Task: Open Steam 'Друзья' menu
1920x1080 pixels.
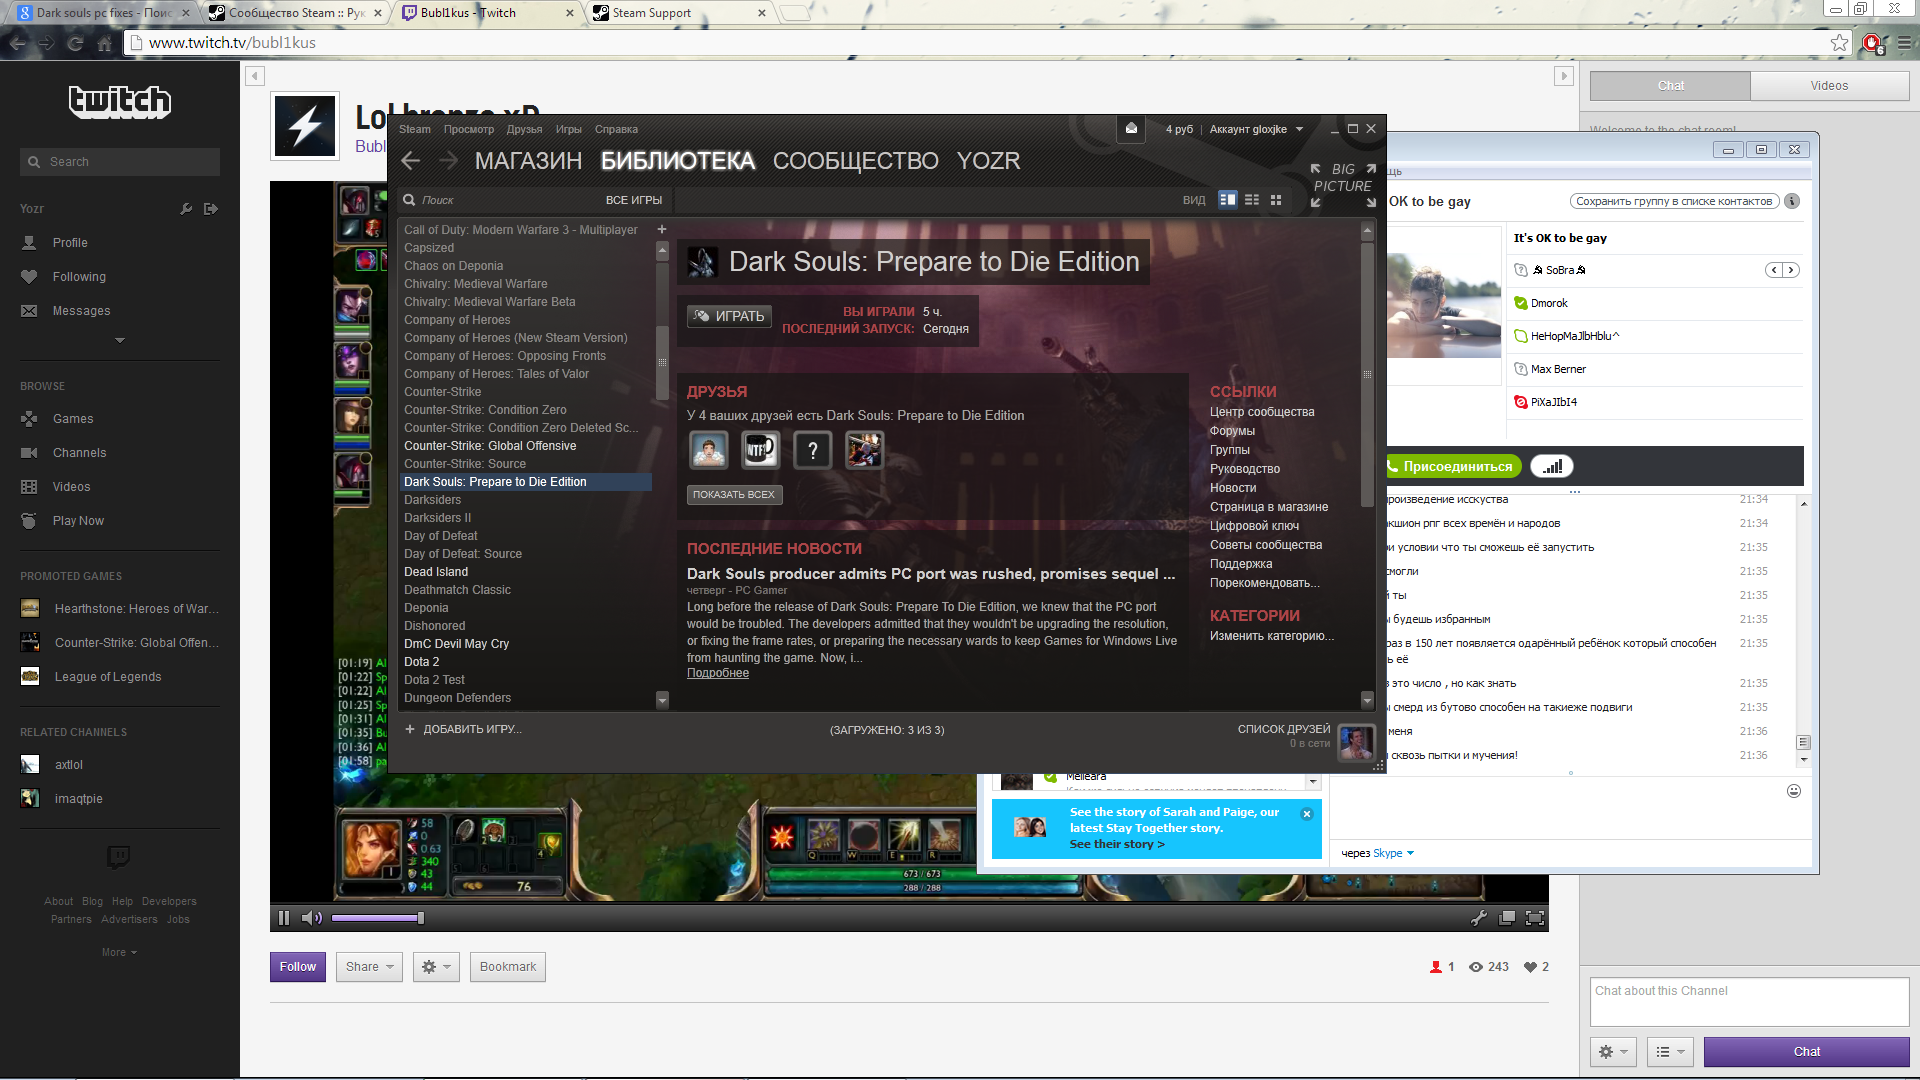Action: point(524,129)
